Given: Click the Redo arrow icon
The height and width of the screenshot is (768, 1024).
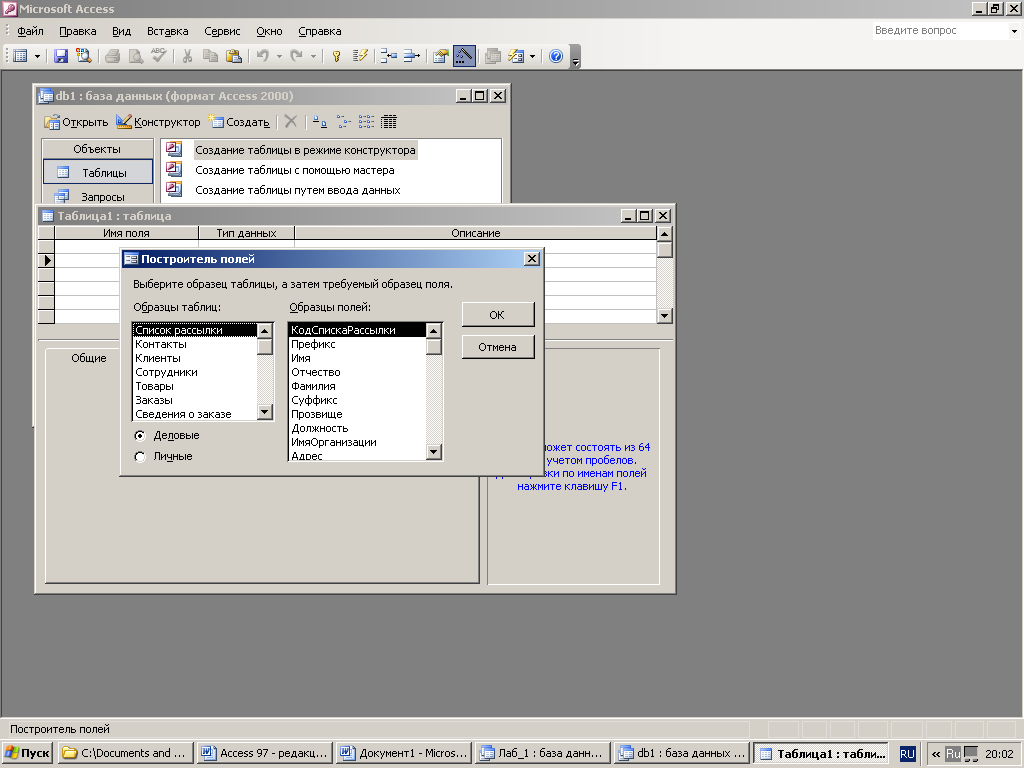Looking at the screenshot, I should 296,56.
